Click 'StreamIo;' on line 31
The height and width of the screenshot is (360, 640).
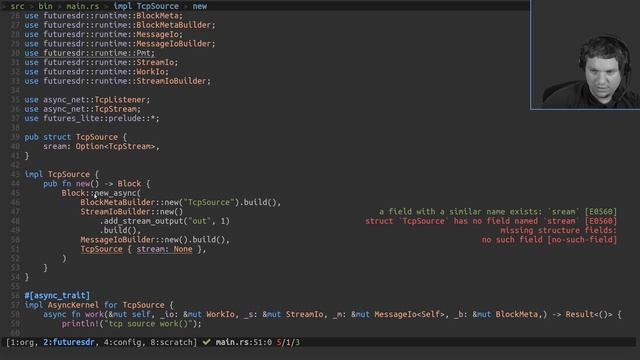click(157, 62)
